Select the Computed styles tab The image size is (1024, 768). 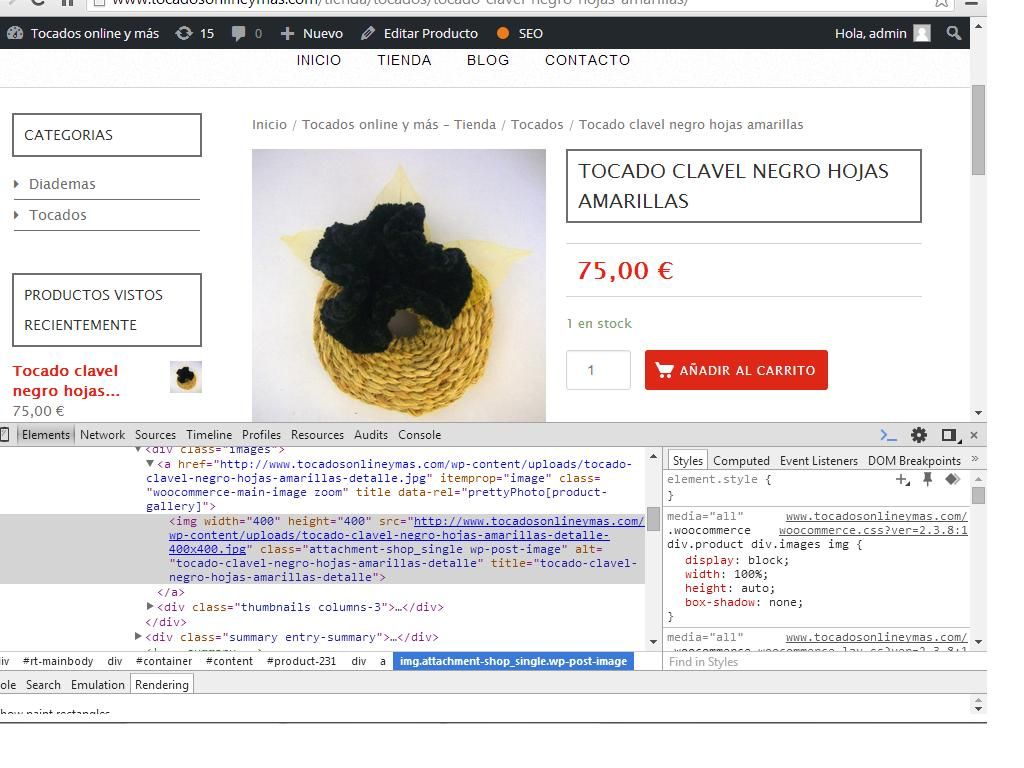pos(741,461)
